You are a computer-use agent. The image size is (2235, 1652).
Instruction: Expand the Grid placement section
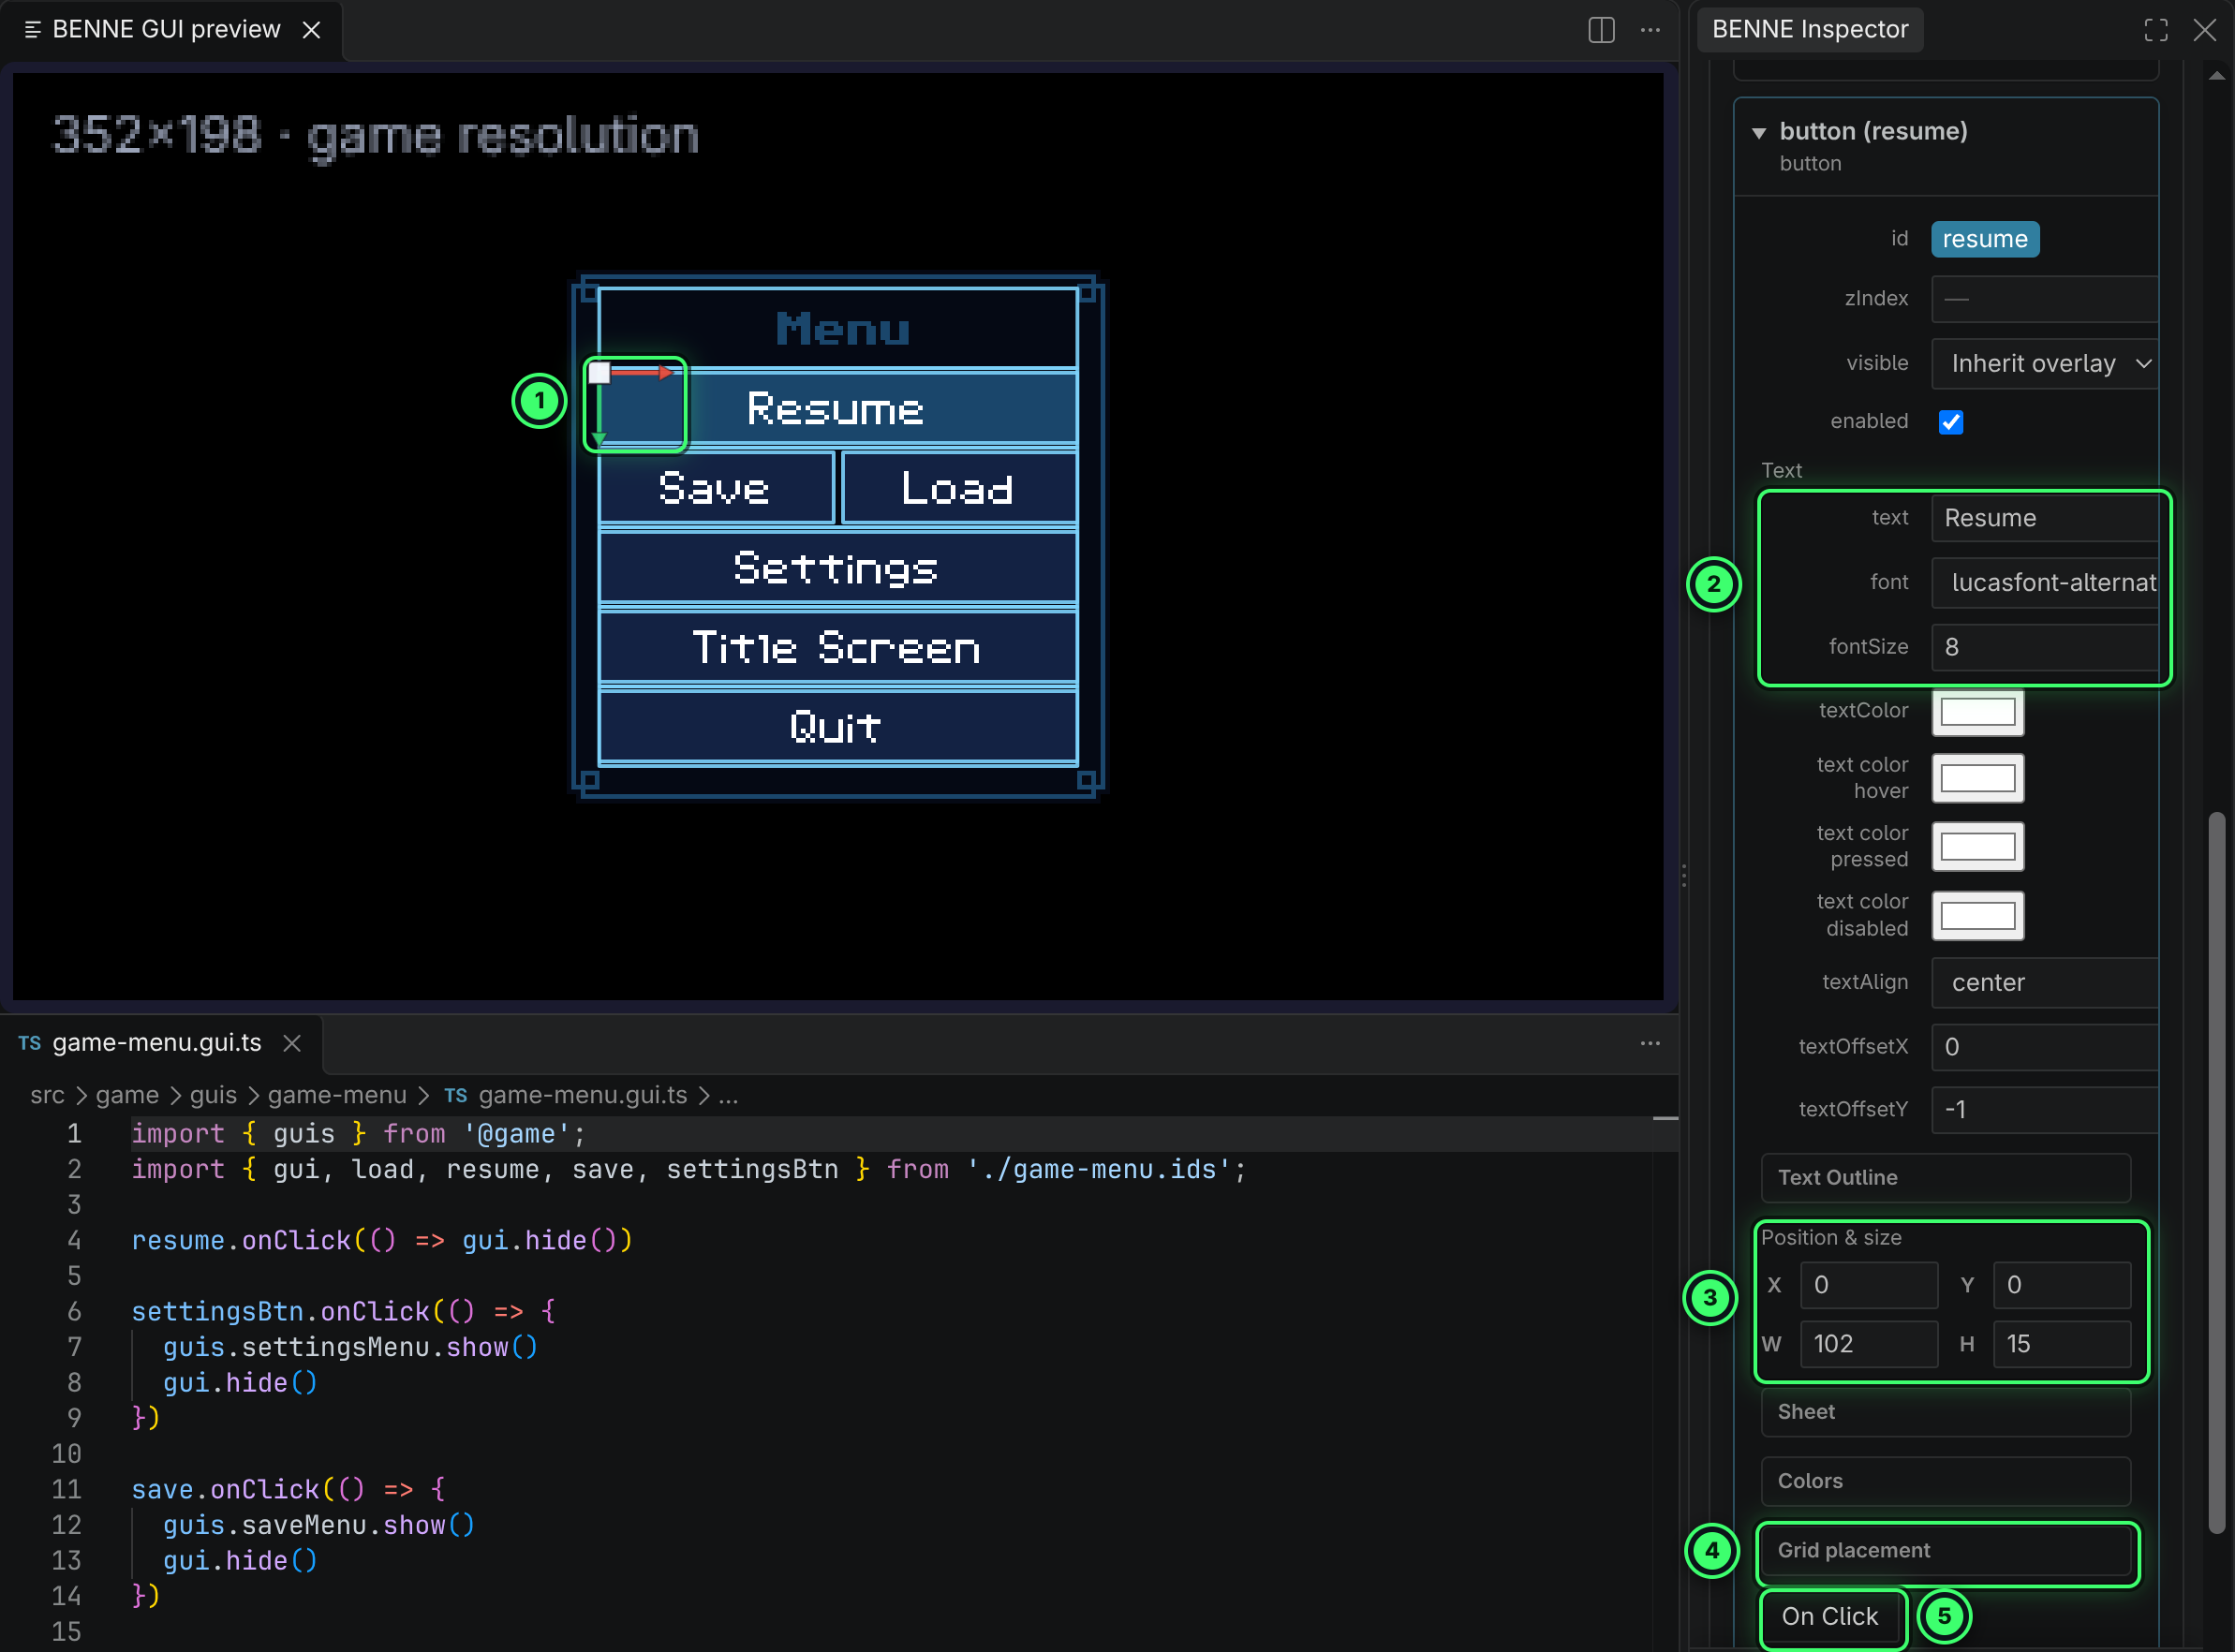1946,1550
